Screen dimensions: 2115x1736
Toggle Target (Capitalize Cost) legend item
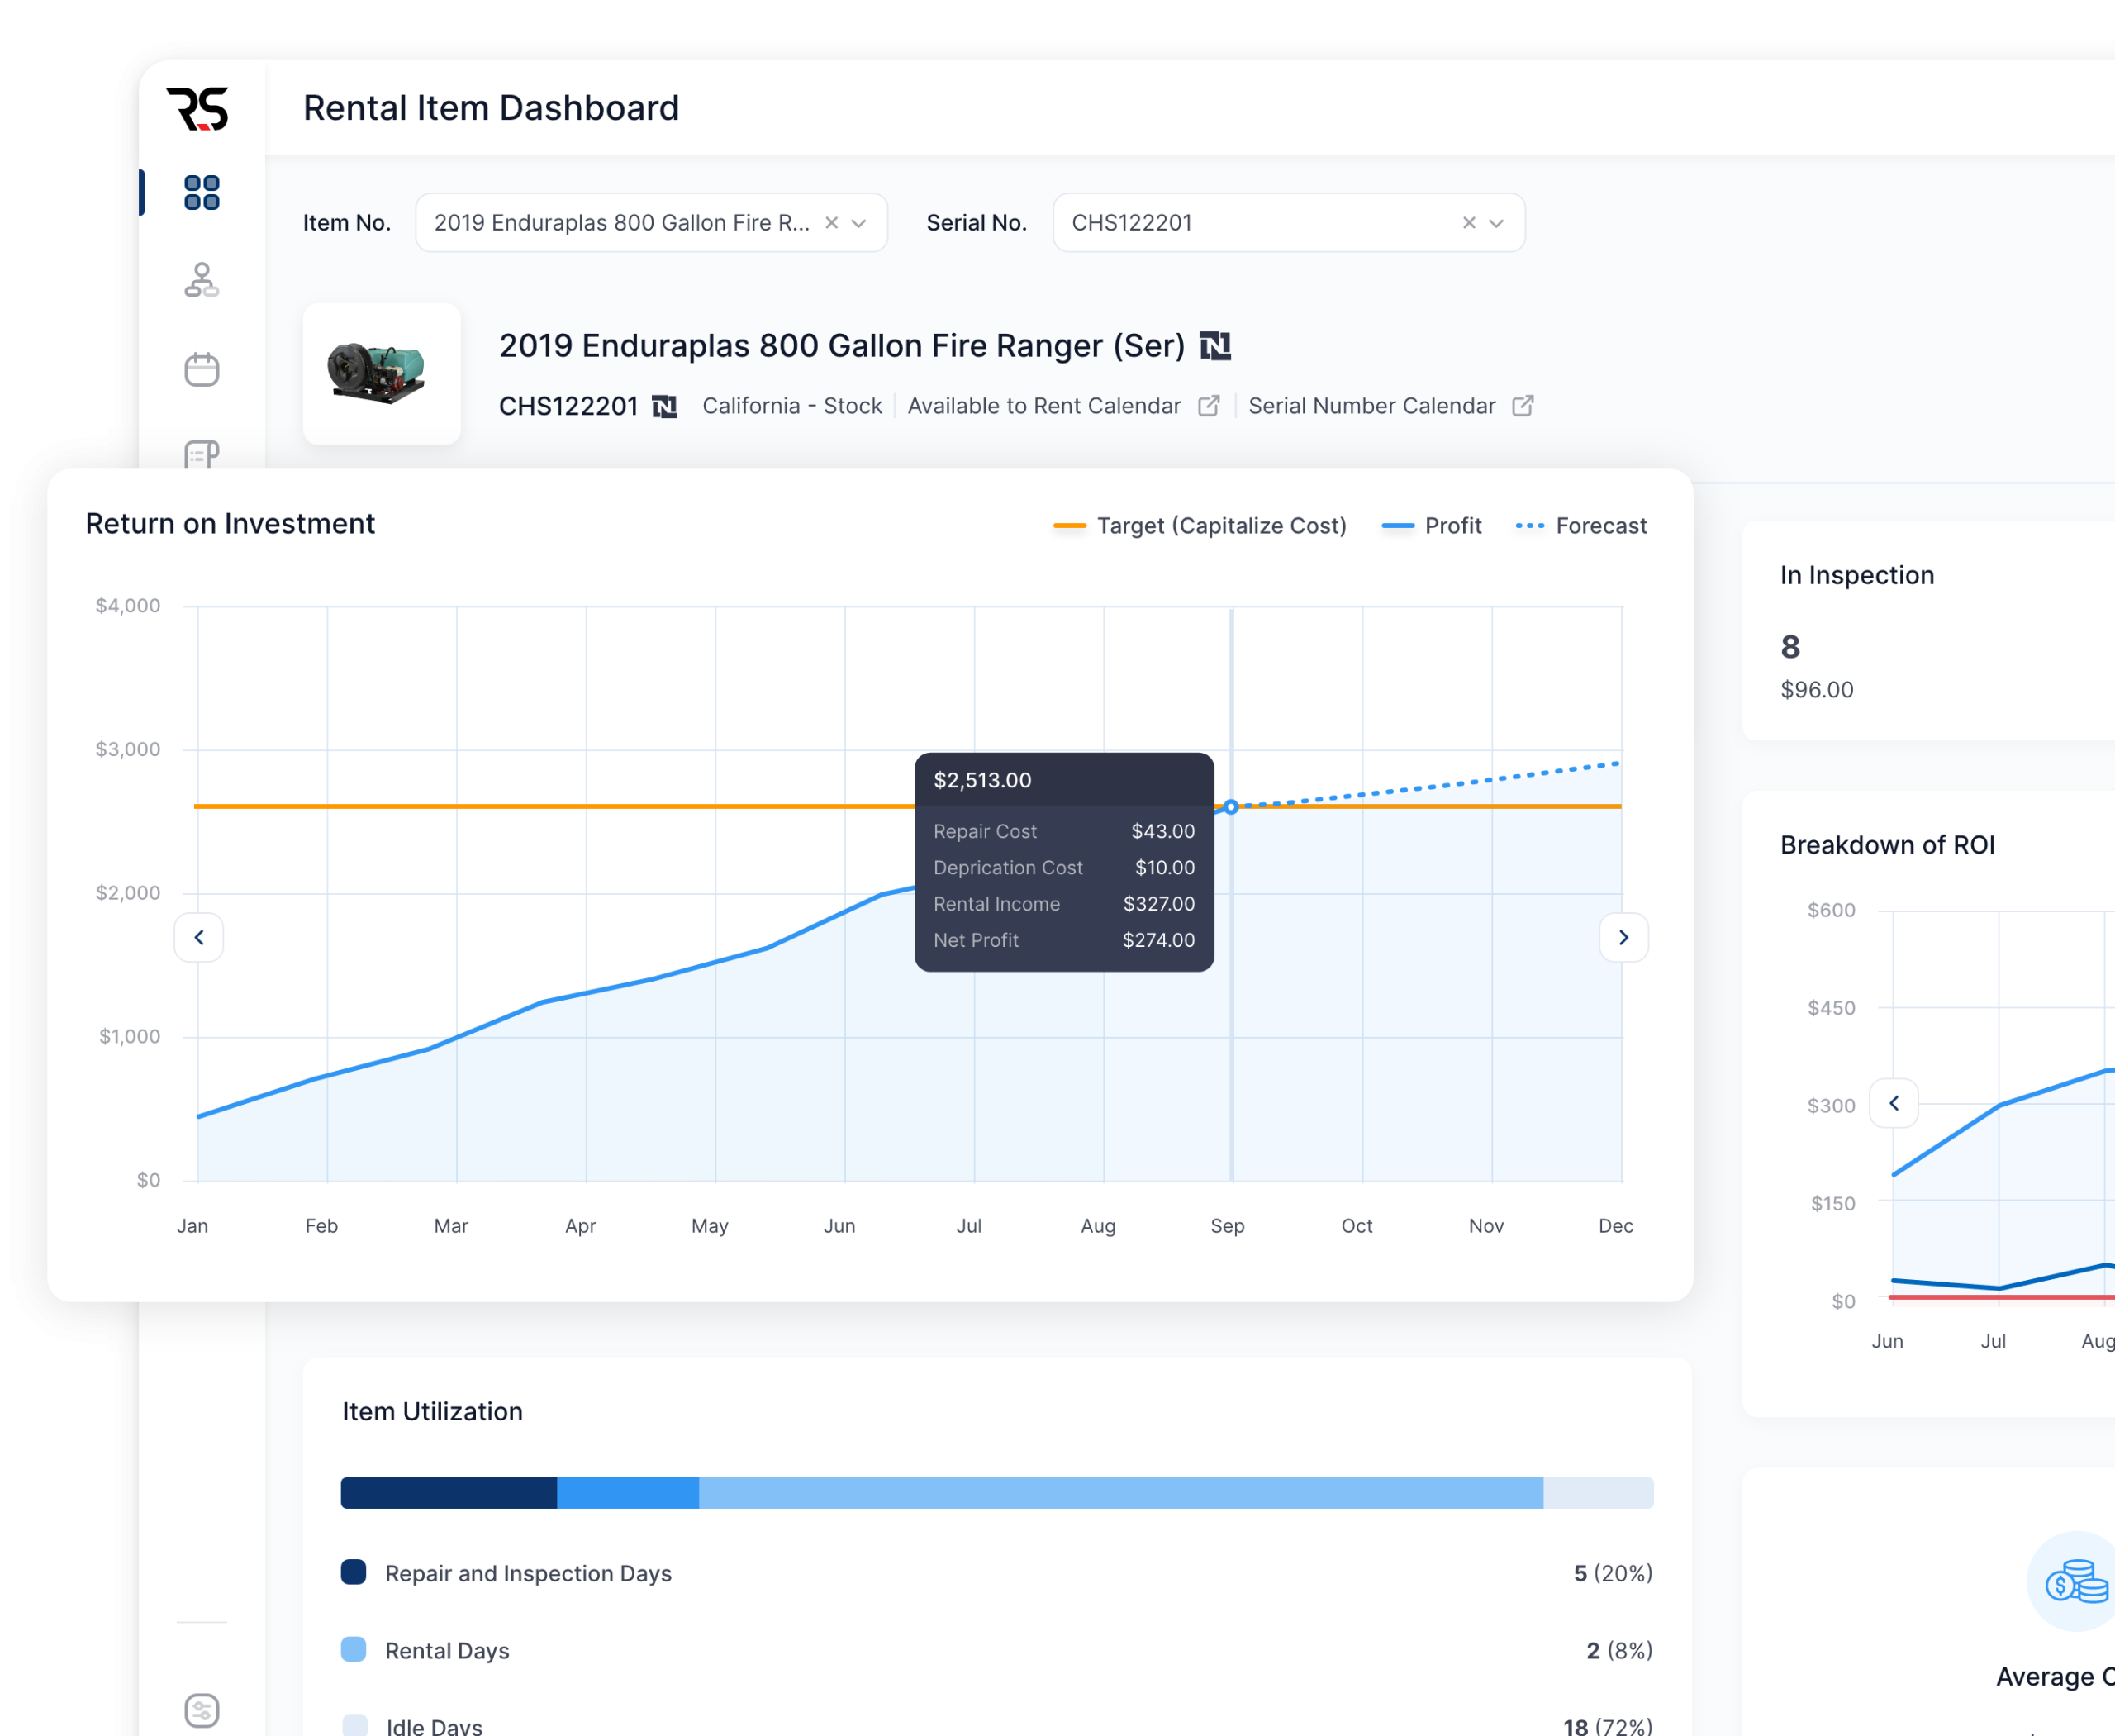[1200, 526]
